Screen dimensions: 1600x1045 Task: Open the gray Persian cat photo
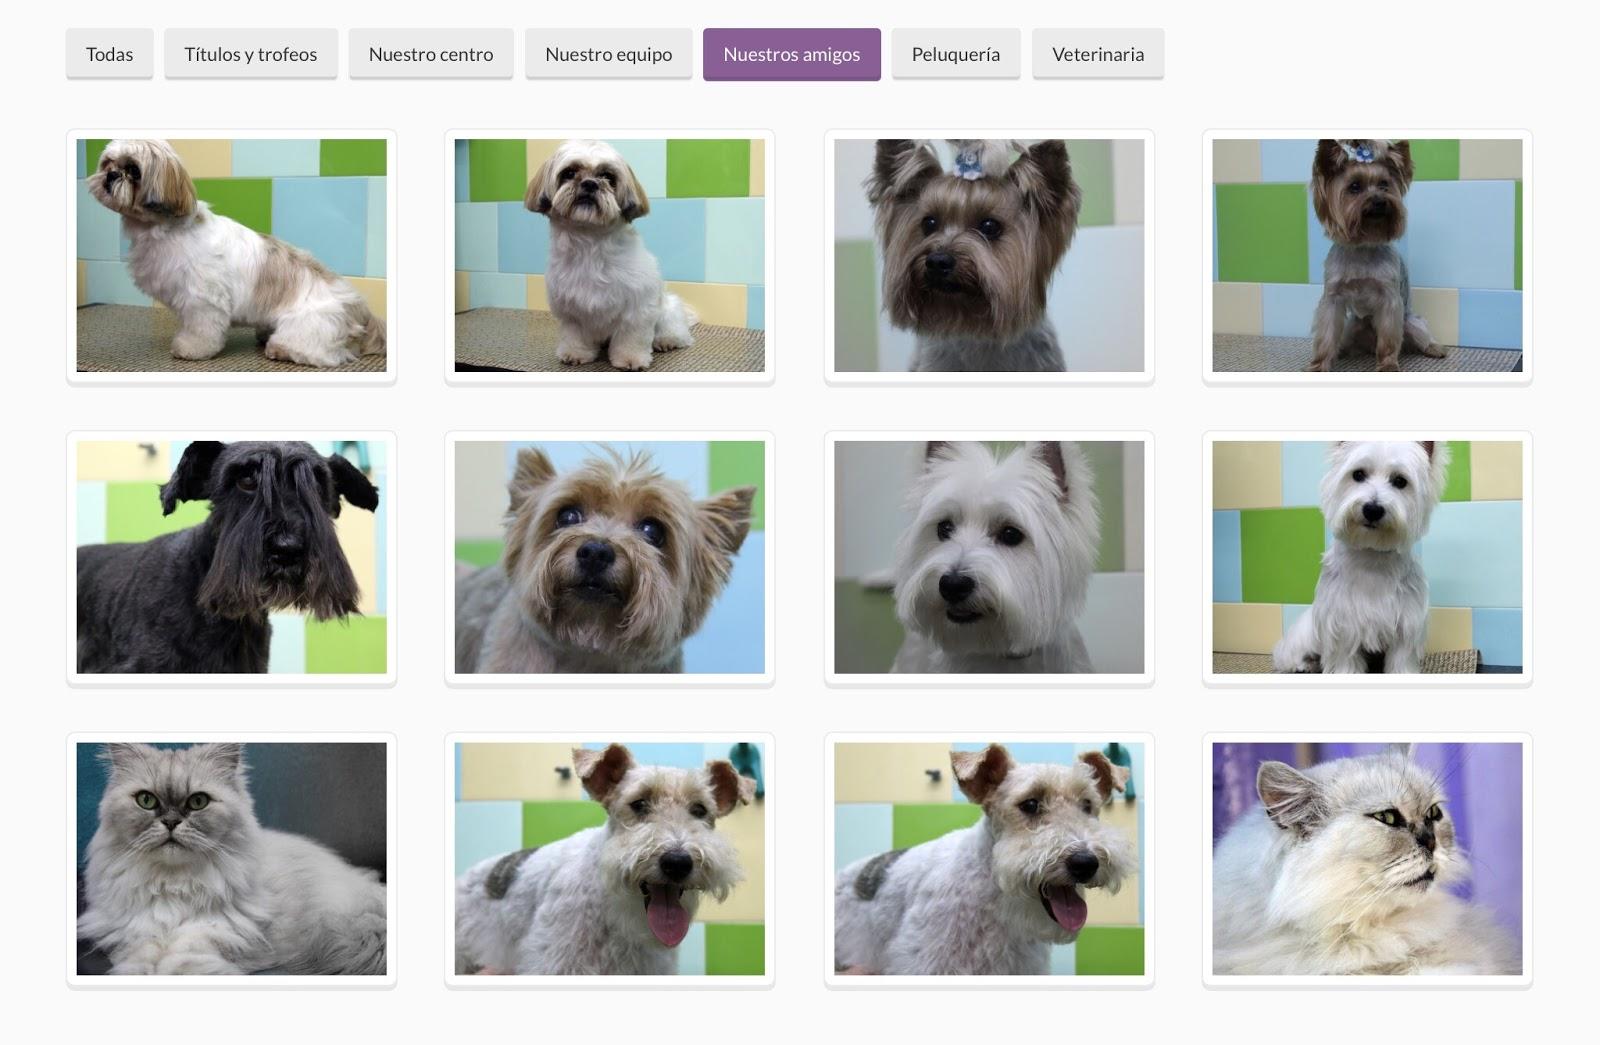pyautogui.click(x=231, y=858)
